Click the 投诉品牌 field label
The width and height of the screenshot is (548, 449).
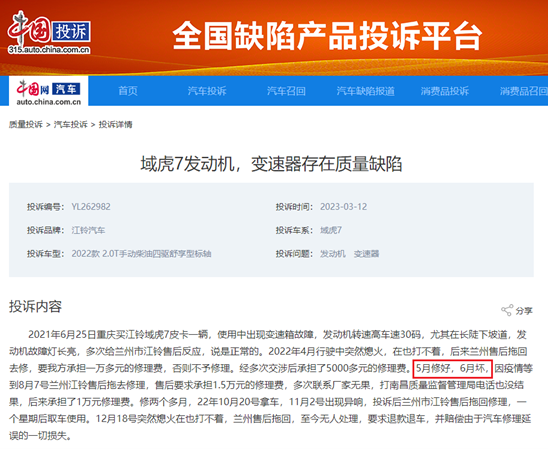coord(46,230)
